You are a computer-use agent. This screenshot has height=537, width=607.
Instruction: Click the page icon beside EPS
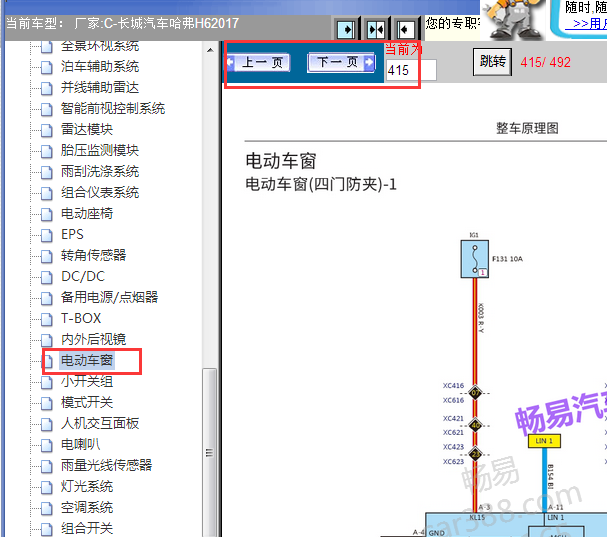pos(47,235)
